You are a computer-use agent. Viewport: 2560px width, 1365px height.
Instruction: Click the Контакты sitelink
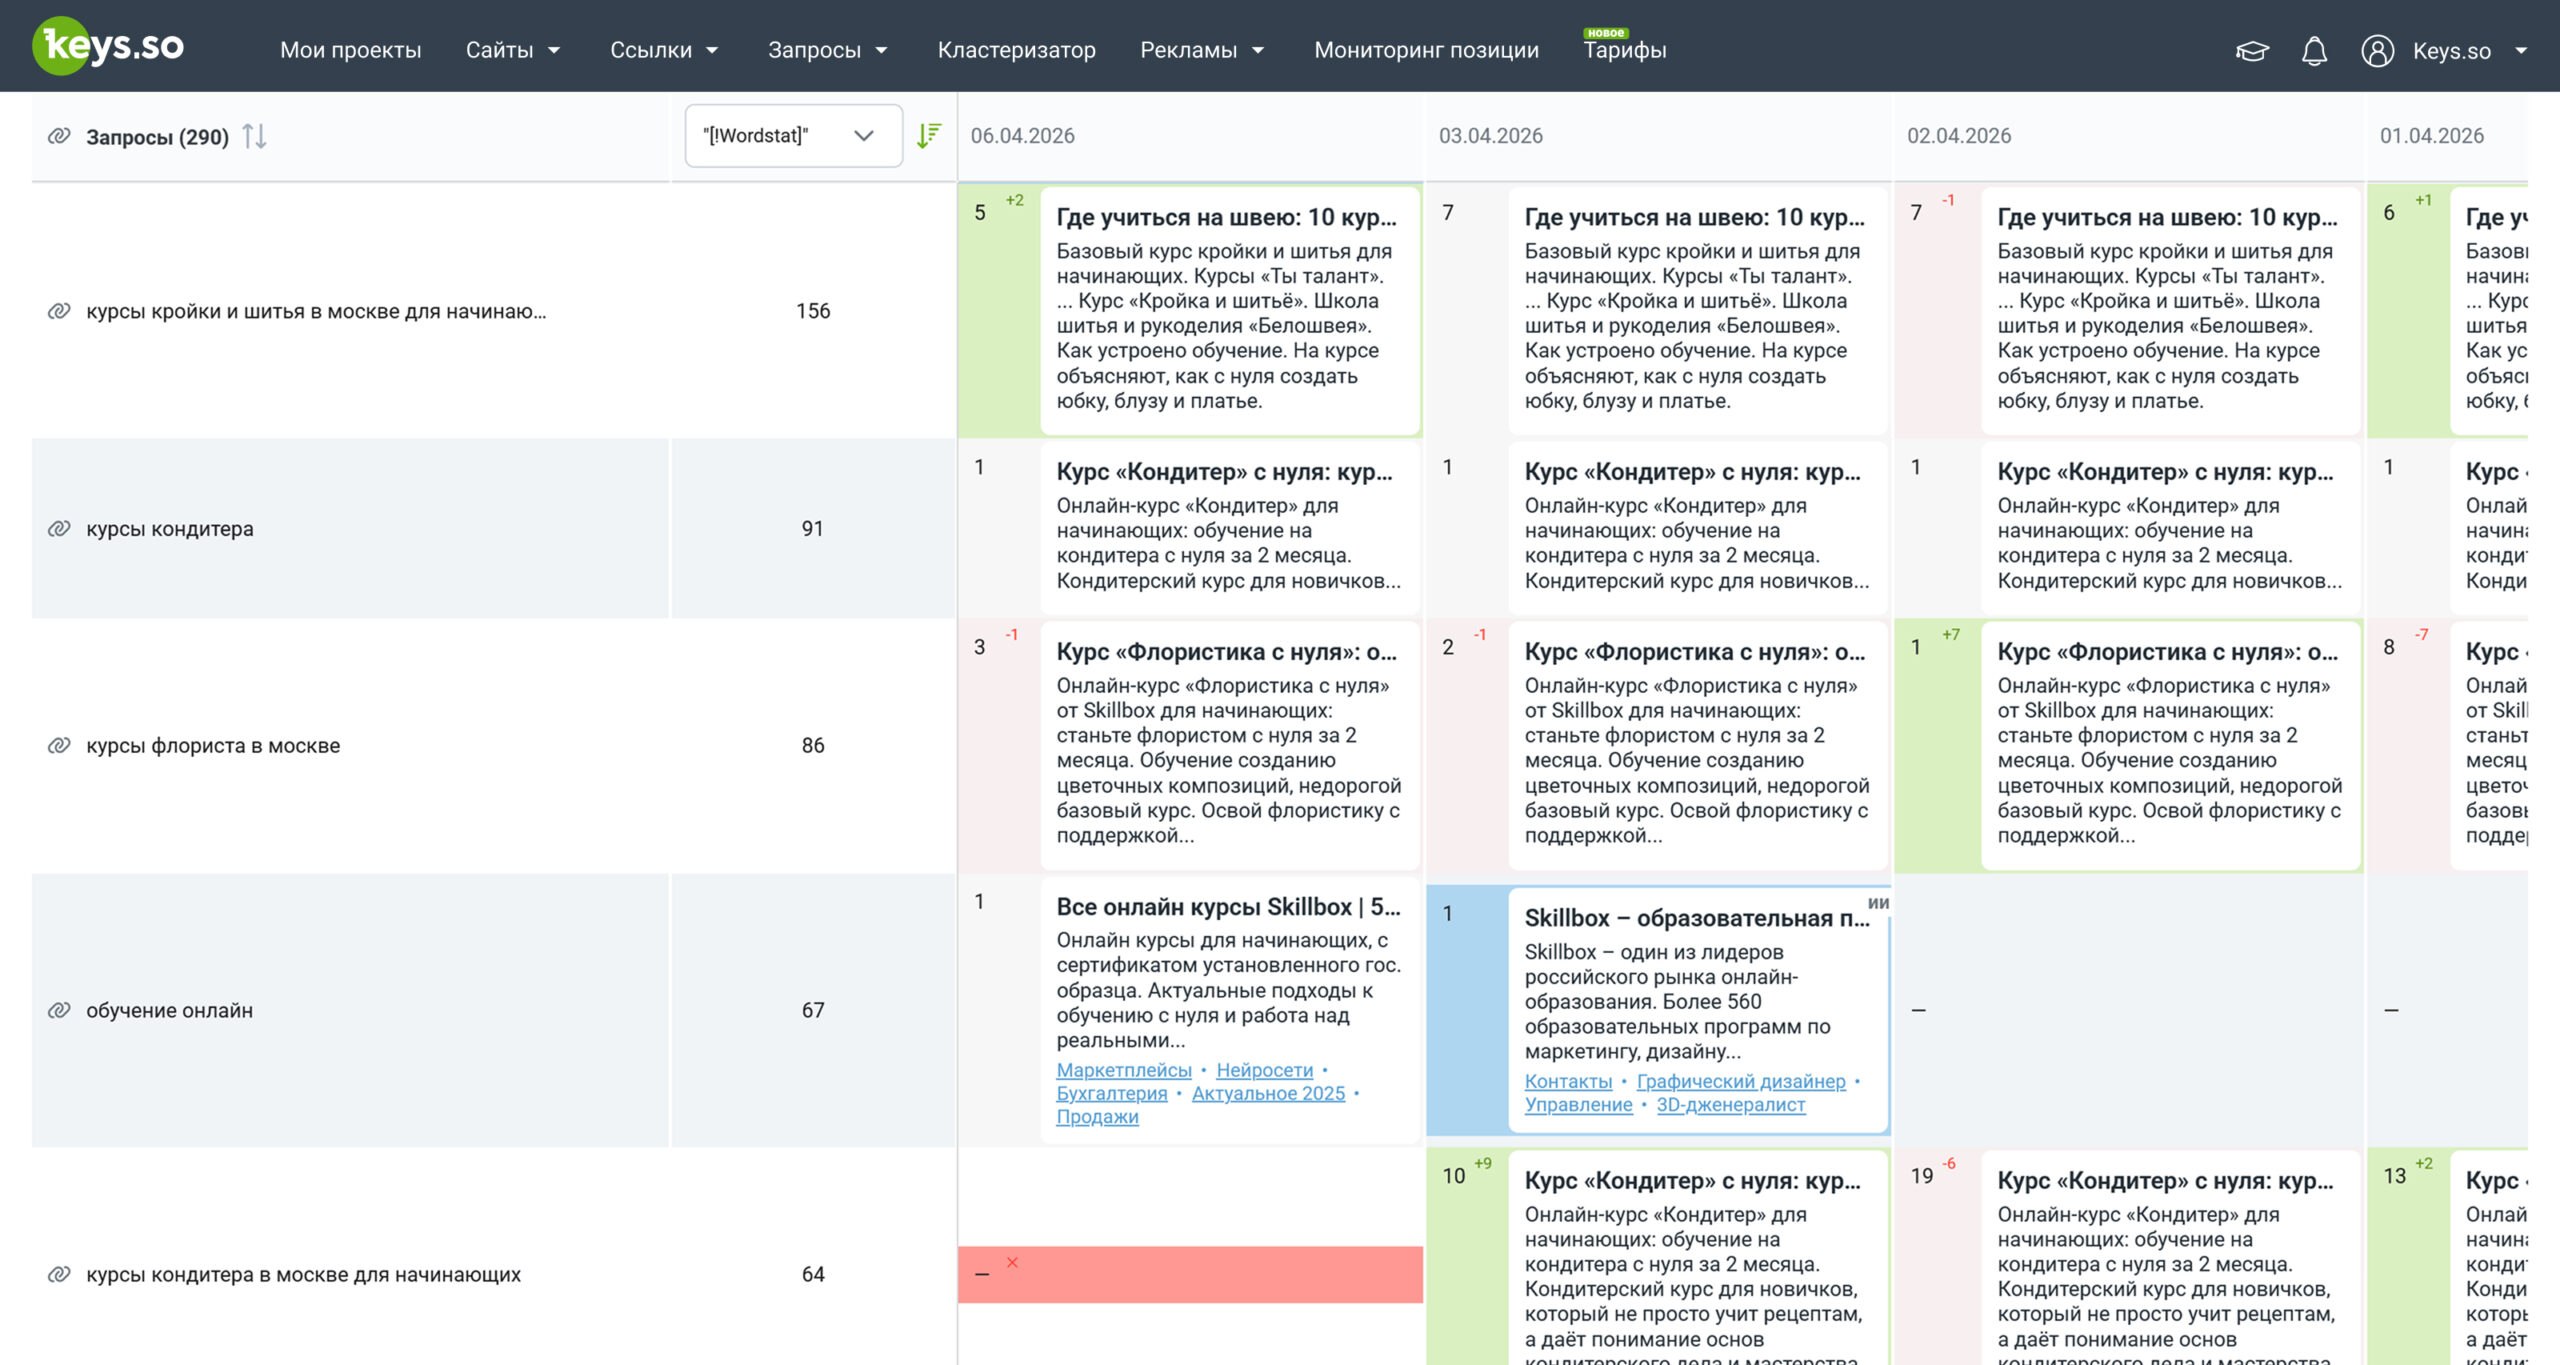[x=1568, y=1081]
